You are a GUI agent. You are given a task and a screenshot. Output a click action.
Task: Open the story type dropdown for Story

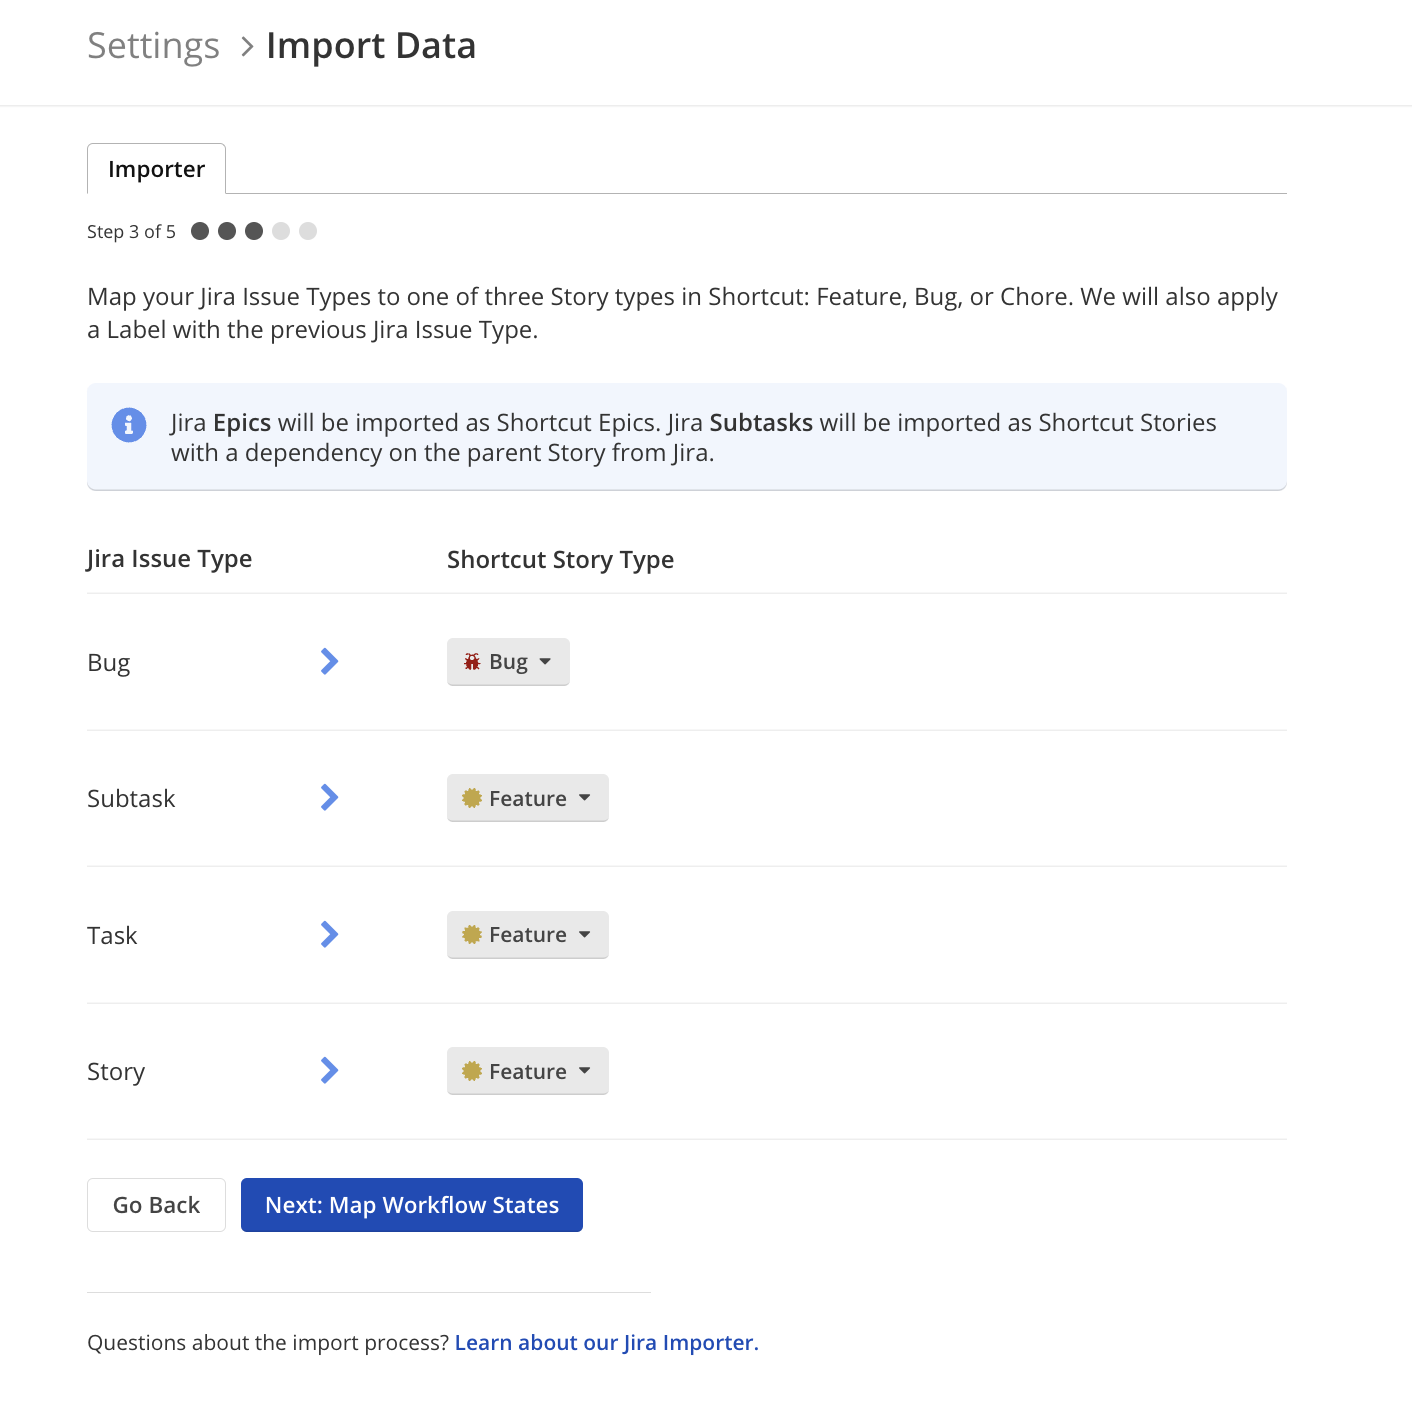point(528,1071)
